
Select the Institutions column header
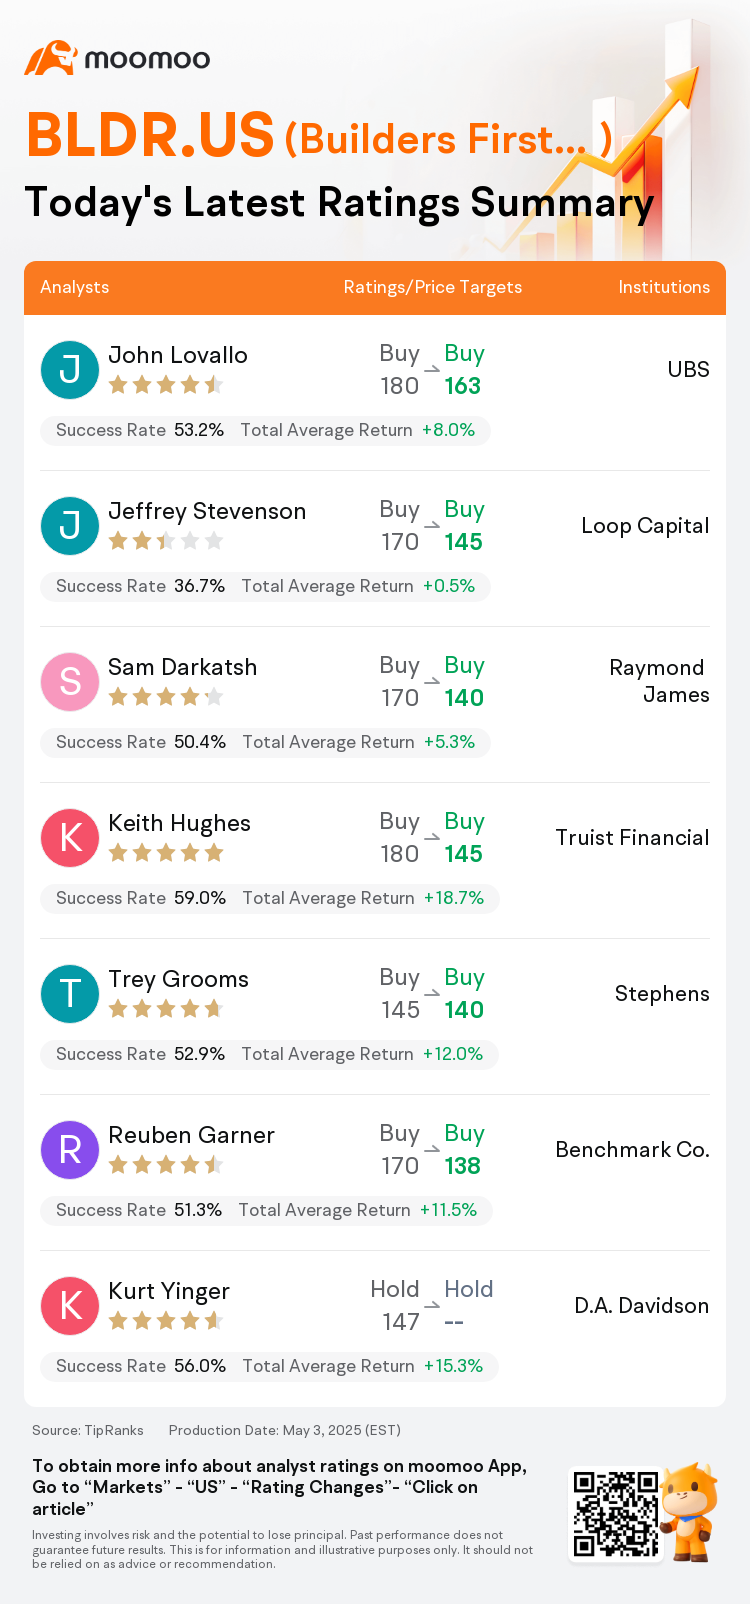[664, 287]
